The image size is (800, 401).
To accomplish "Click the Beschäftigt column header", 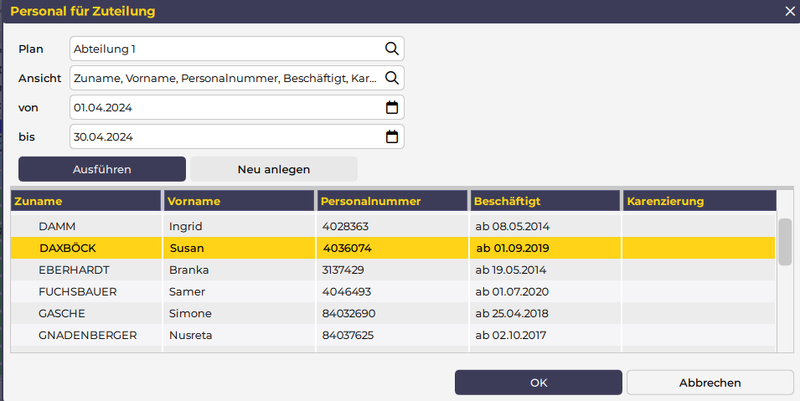I will pyautogui.click(x=544, y=201).
